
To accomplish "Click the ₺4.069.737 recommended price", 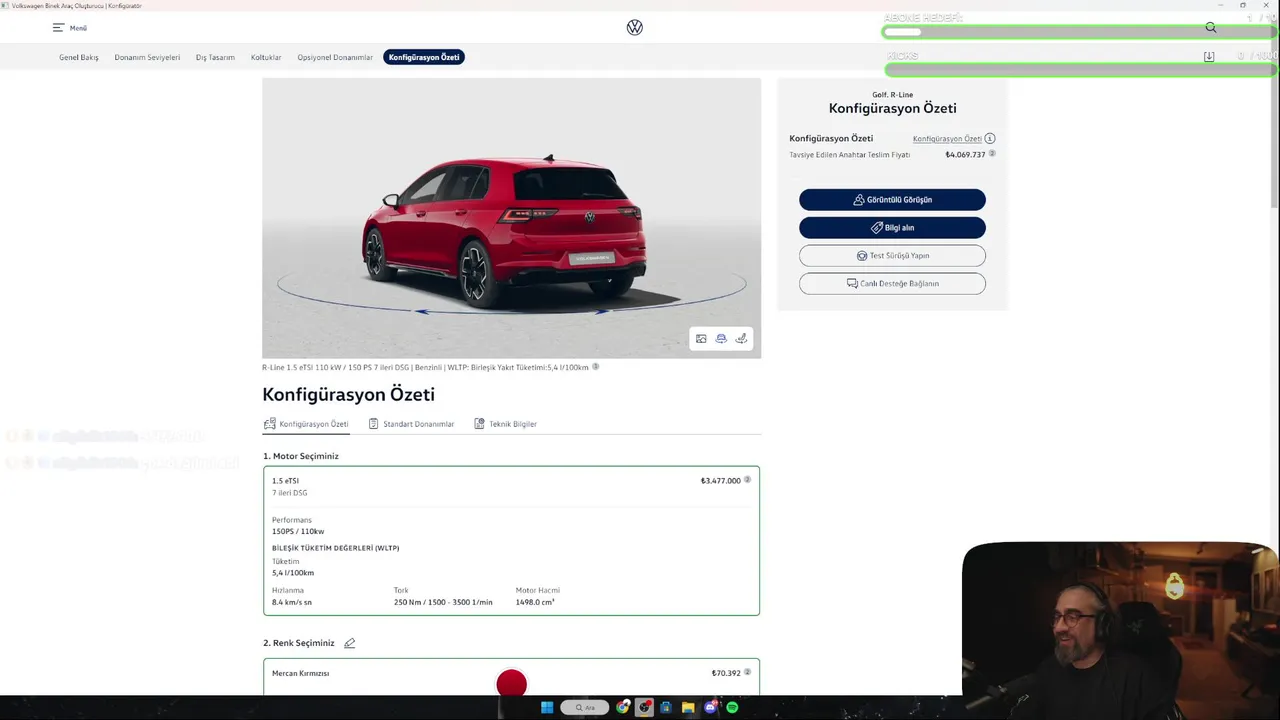I will click(965, 155).
